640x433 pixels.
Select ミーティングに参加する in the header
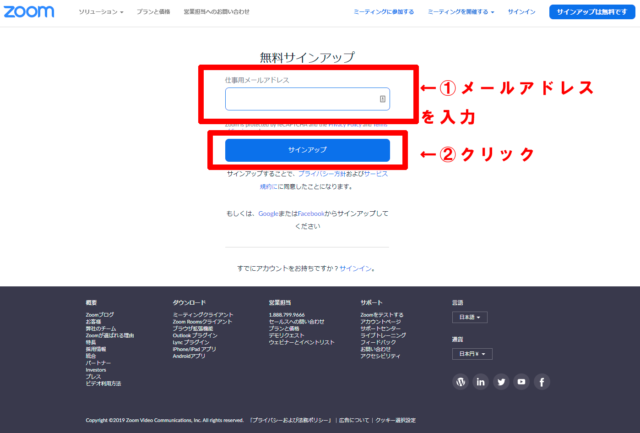coord(384,12)
